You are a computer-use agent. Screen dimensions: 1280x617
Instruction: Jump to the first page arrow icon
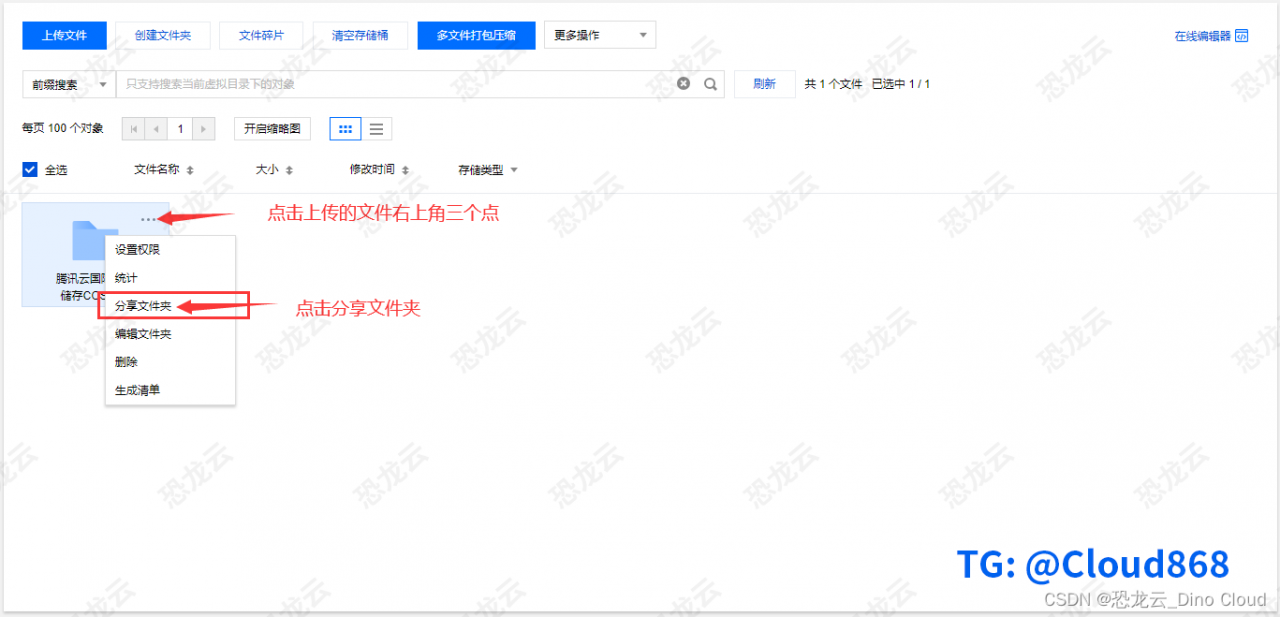(x=133, y=128)
